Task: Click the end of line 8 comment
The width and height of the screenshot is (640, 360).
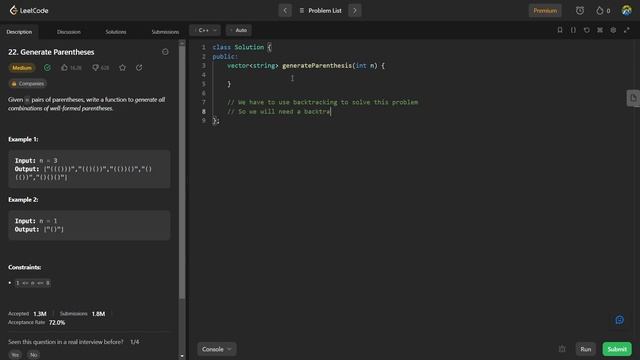Action: [x=330, y=111]
